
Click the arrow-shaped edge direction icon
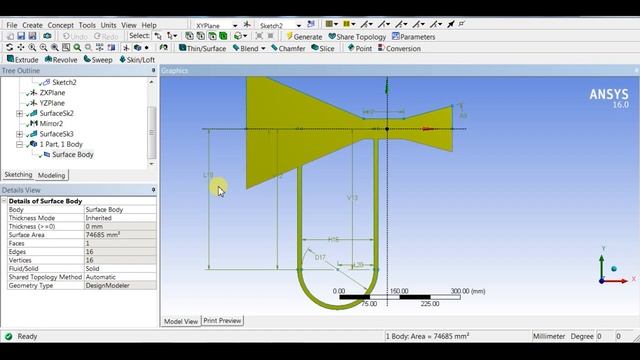(x=451, y=24)
